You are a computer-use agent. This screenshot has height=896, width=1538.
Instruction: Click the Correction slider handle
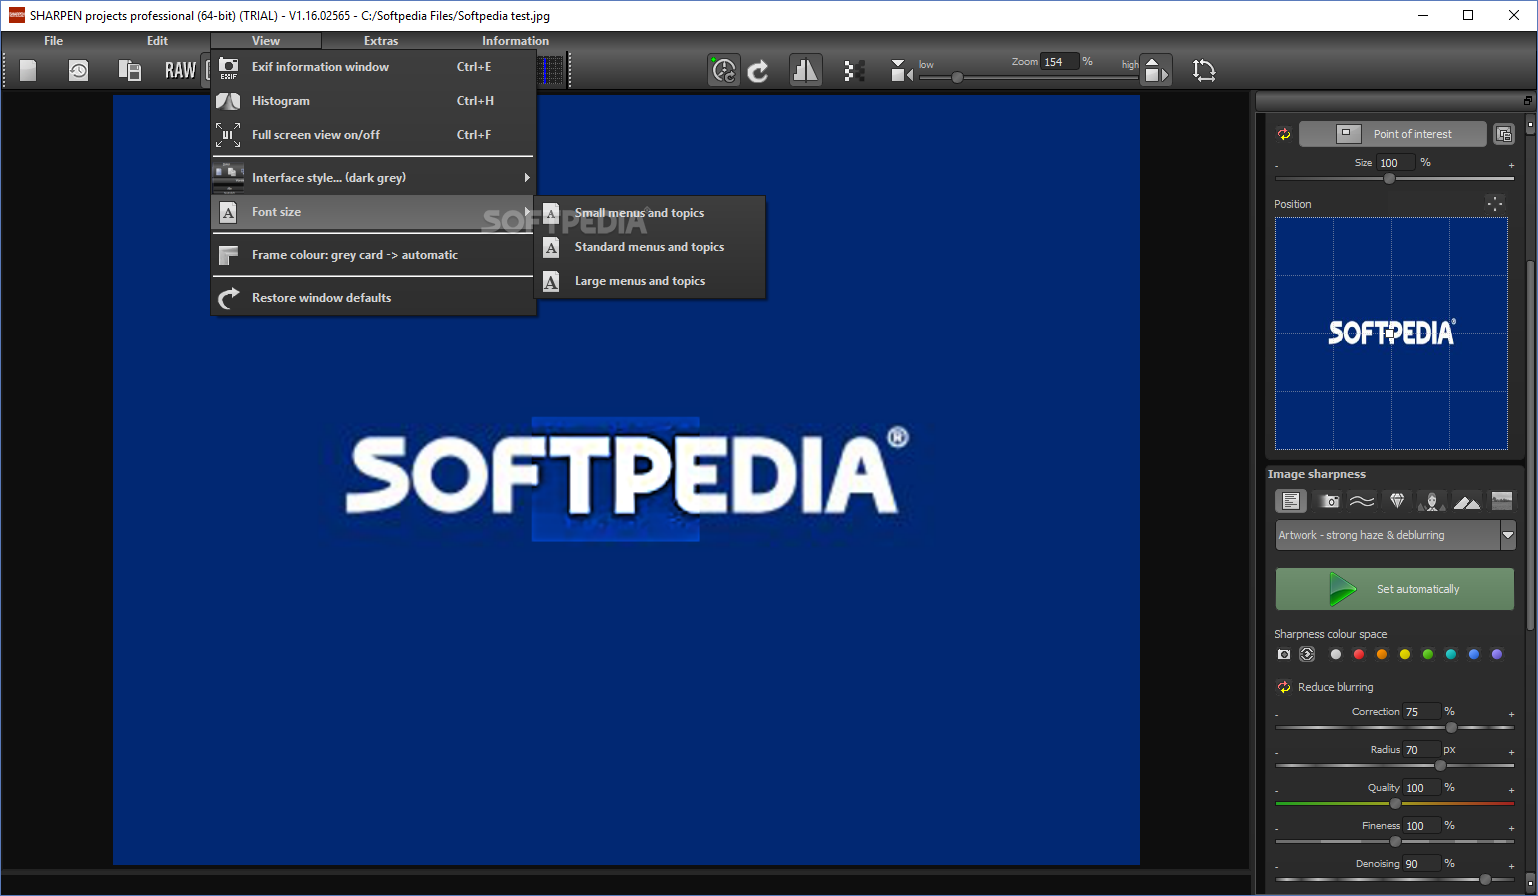(1451, 727)
